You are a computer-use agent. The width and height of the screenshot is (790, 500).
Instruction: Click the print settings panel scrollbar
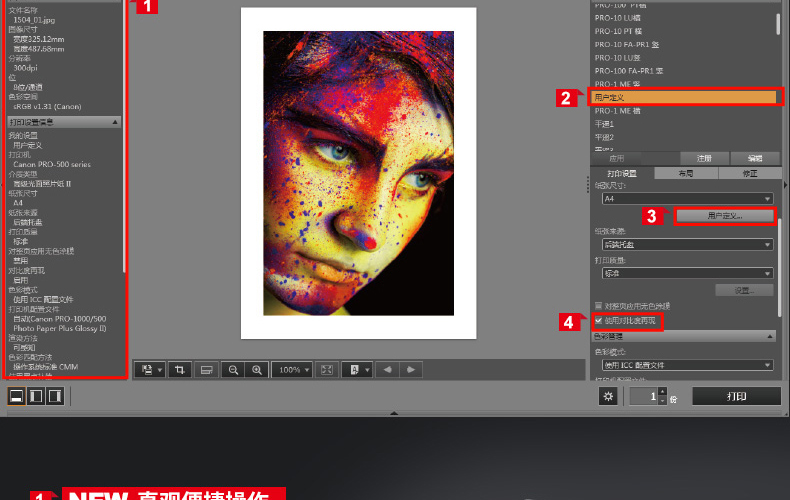(x=779, y=267)
